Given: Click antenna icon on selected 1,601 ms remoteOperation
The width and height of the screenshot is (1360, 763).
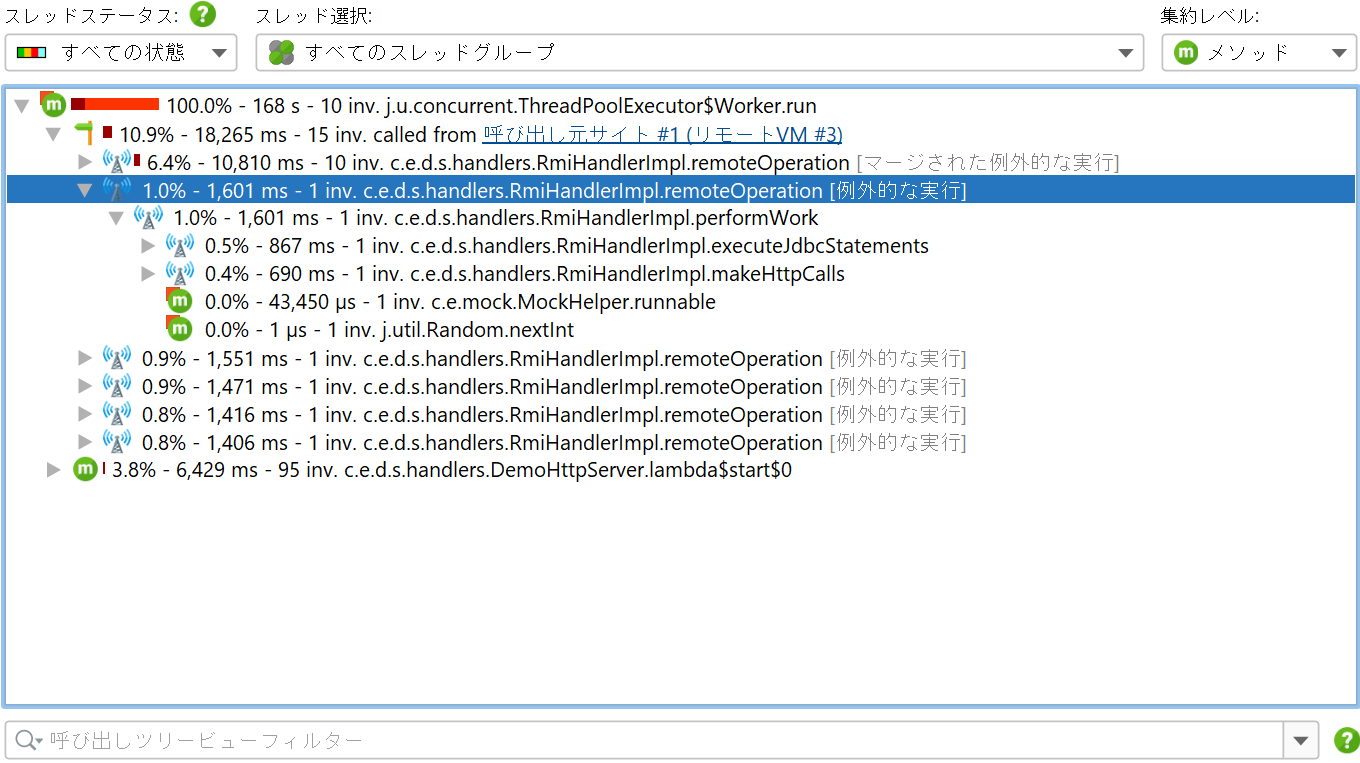Looking at the screenshot, I should (117, 190).
